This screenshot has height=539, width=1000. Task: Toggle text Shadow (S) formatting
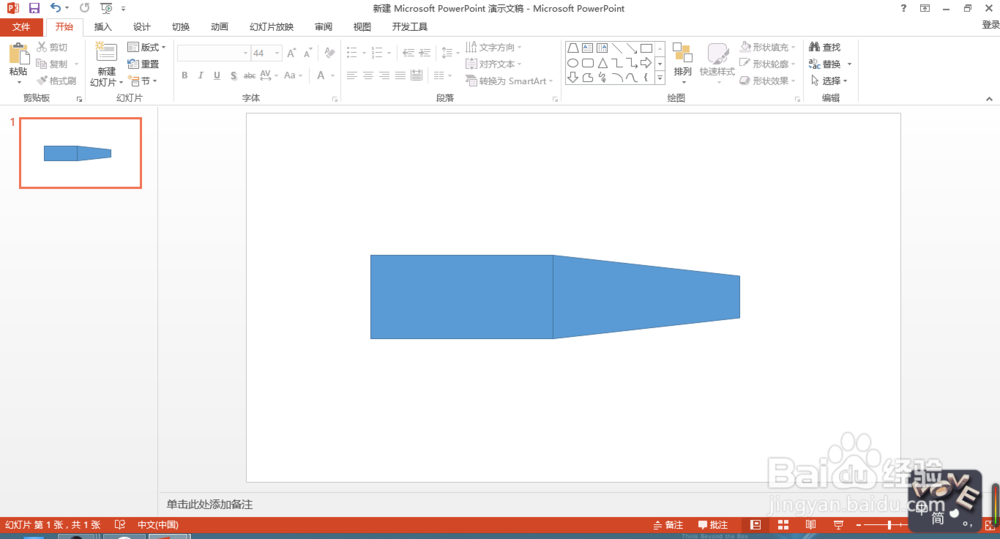tap(233, 75)
